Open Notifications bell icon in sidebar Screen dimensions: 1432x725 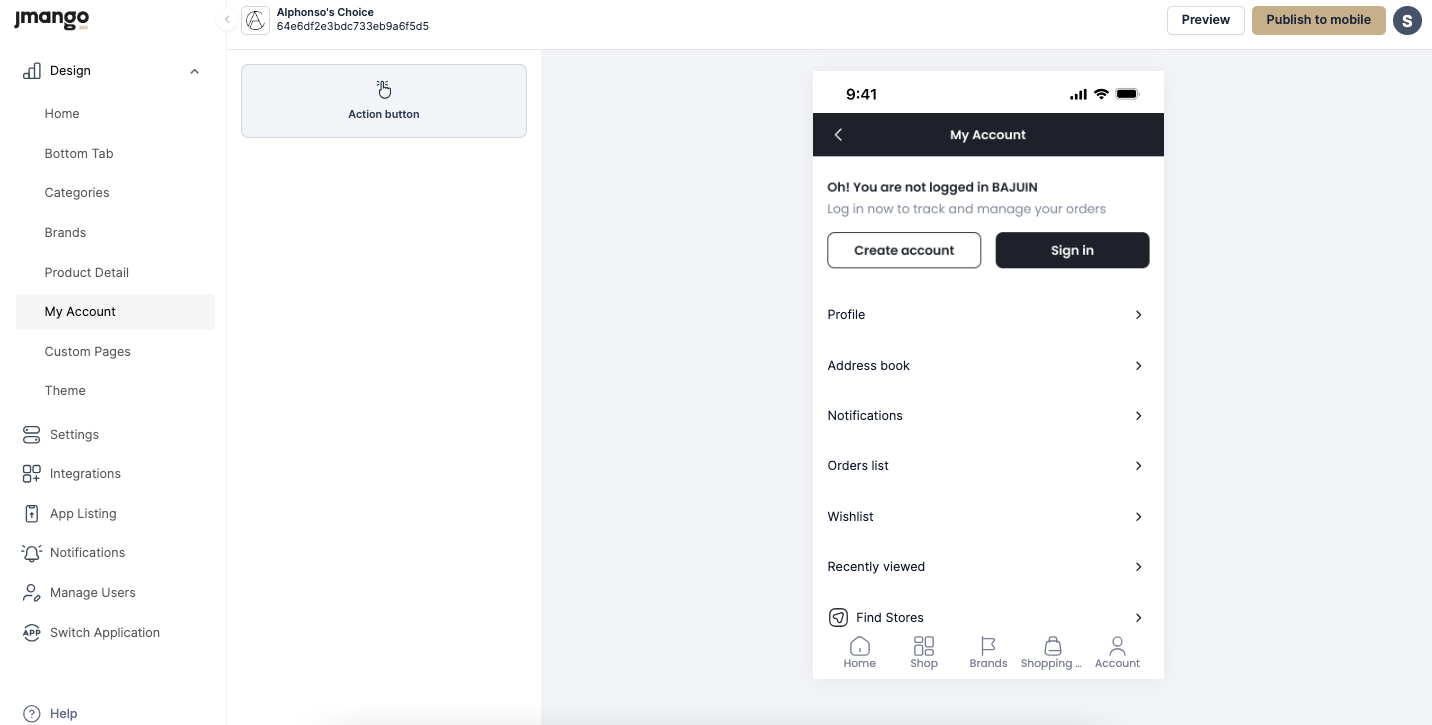click(31, 553)
